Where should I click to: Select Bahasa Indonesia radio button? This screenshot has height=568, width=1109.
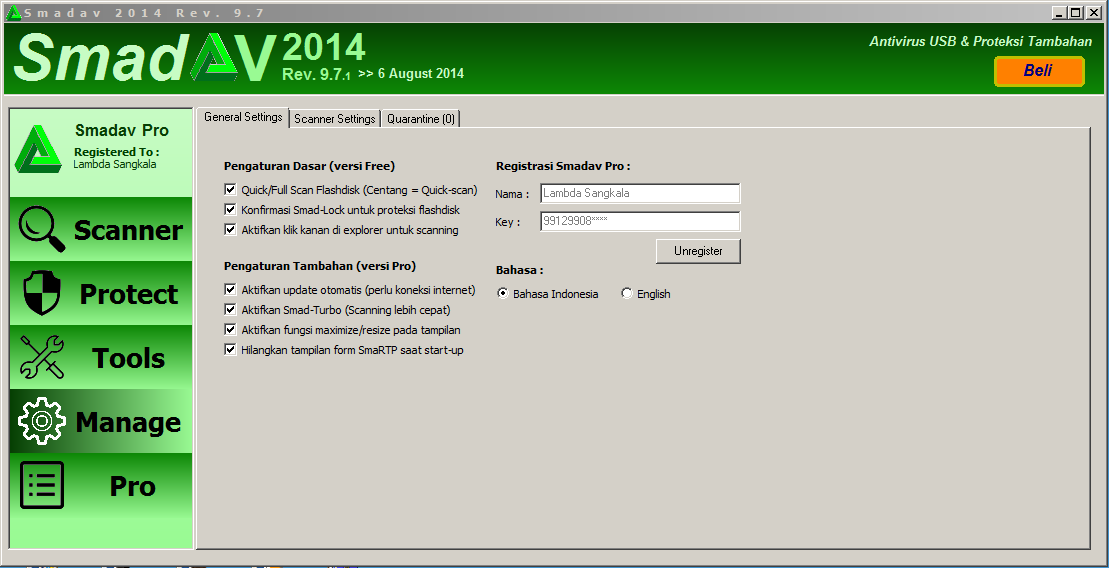503,294
